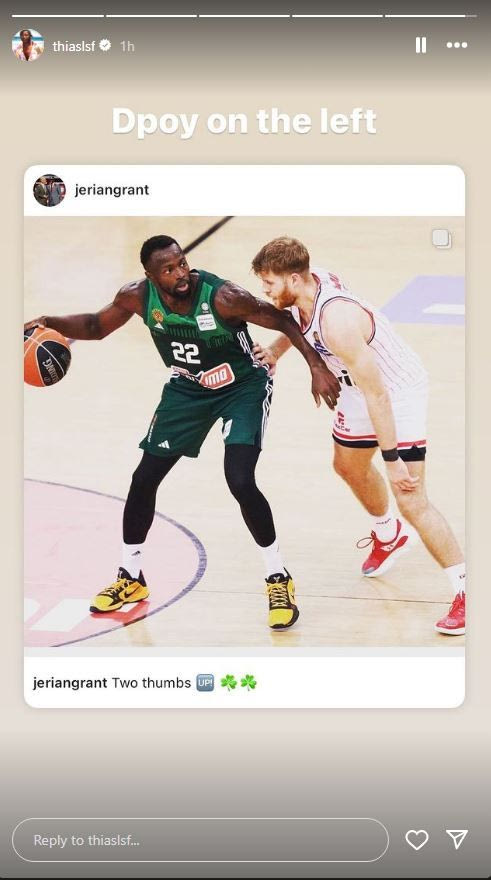This screenshot has height=880, width=491.
Task: Tap the 'Dpoy on the left' text overlay
Action: [x=244, y=122]
